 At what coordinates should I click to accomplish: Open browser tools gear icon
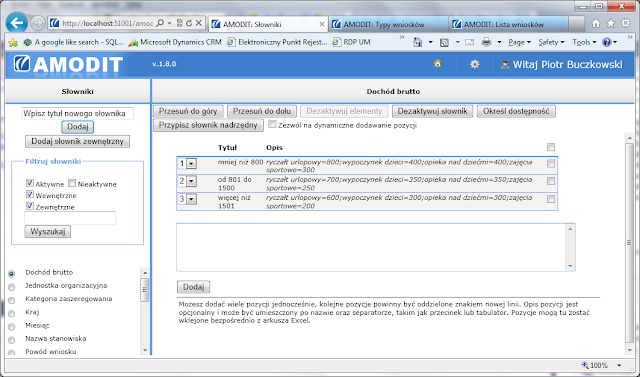tap(625, 23)
